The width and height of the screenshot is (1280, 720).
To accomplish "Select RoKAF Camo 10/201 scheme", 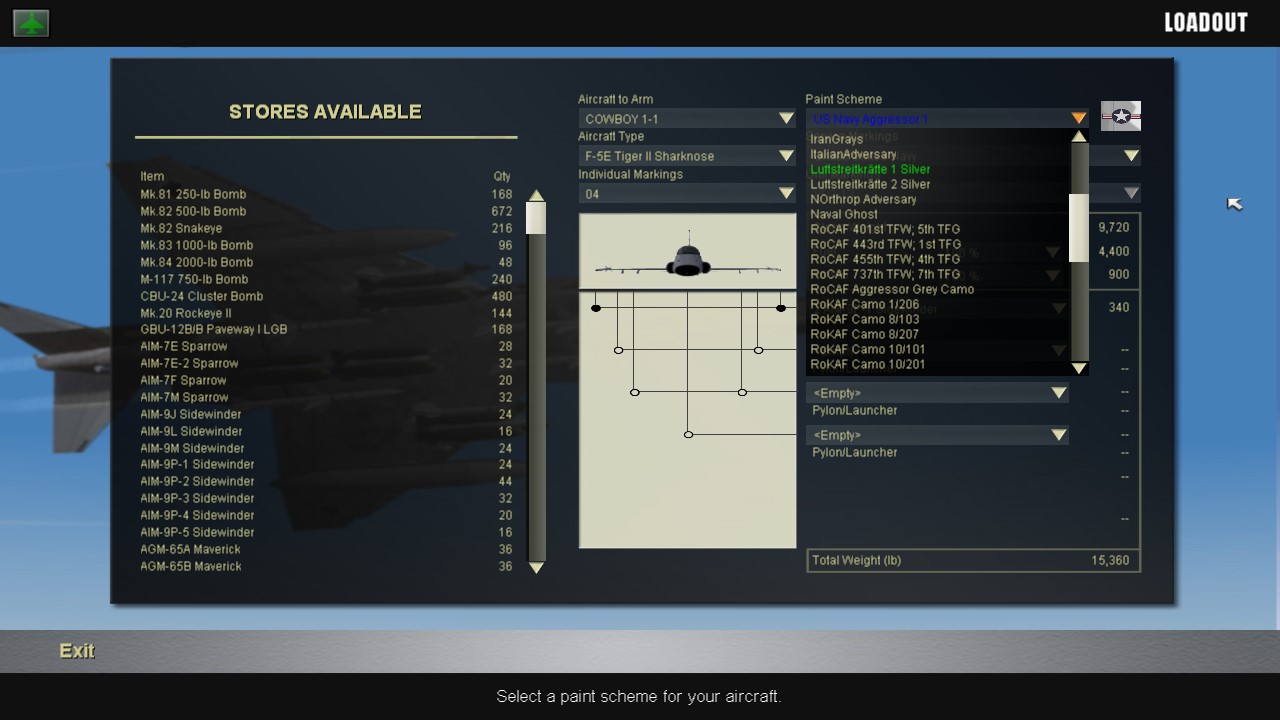I will [868, 364].
